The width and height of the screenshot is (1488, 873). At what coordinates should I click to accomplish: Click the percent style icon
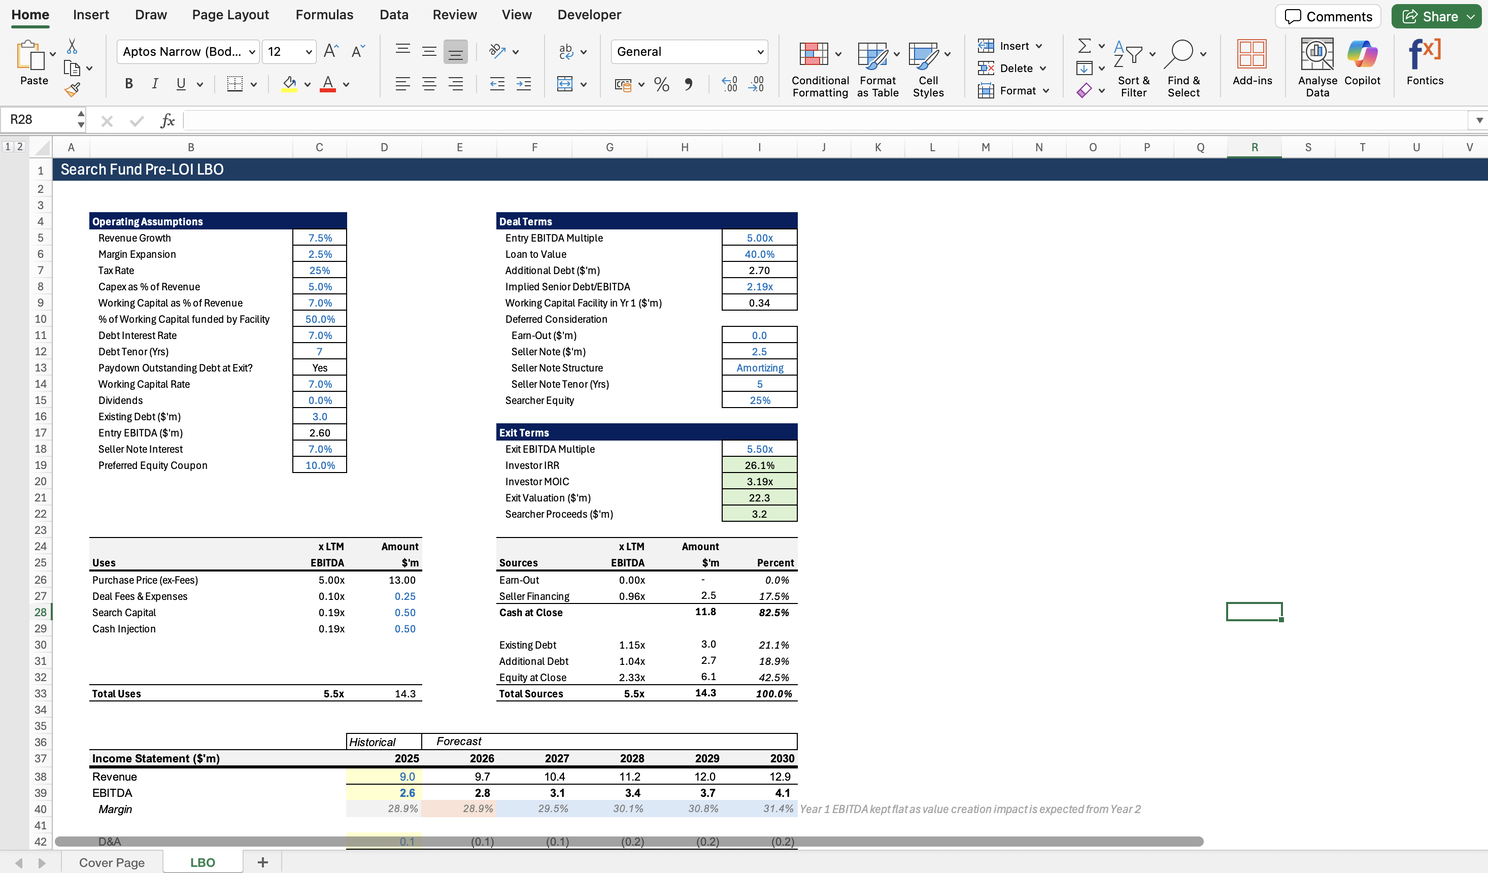click(x=661, y=85)
